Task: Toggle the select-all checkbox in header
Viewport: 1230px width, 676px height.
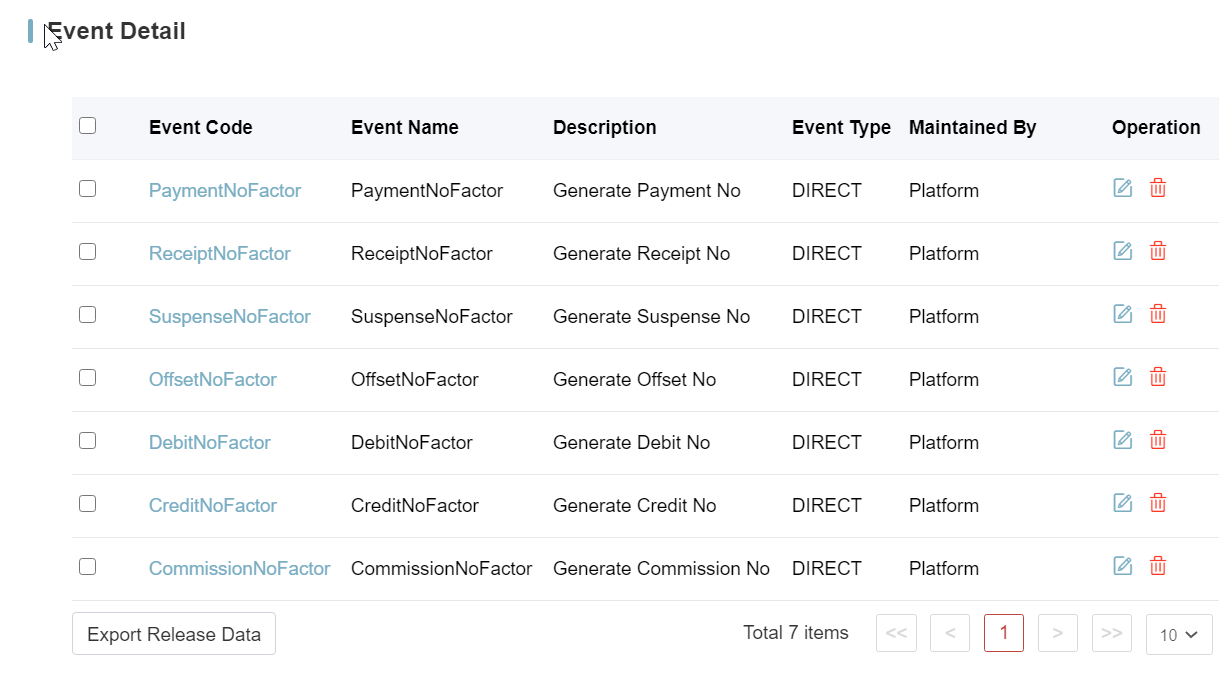Action: pyautogui.click(x=88, y=126)
